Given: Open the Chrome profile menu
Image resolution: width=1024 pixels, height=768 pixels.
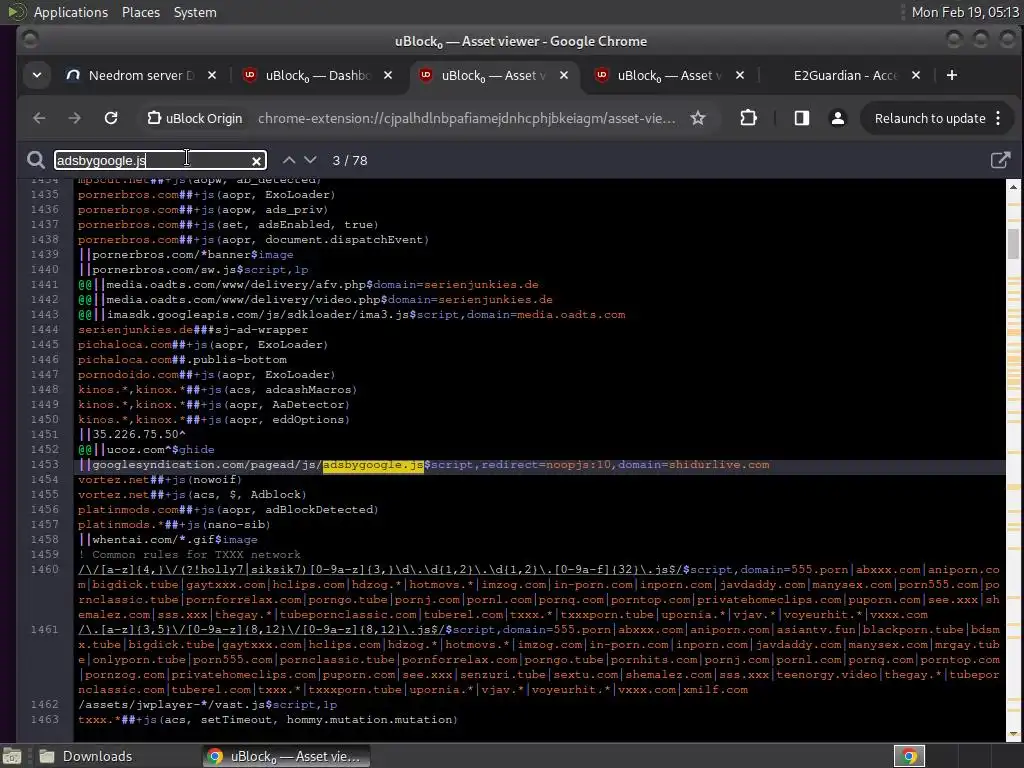Looking at the screenshot, I should (837, 118).
